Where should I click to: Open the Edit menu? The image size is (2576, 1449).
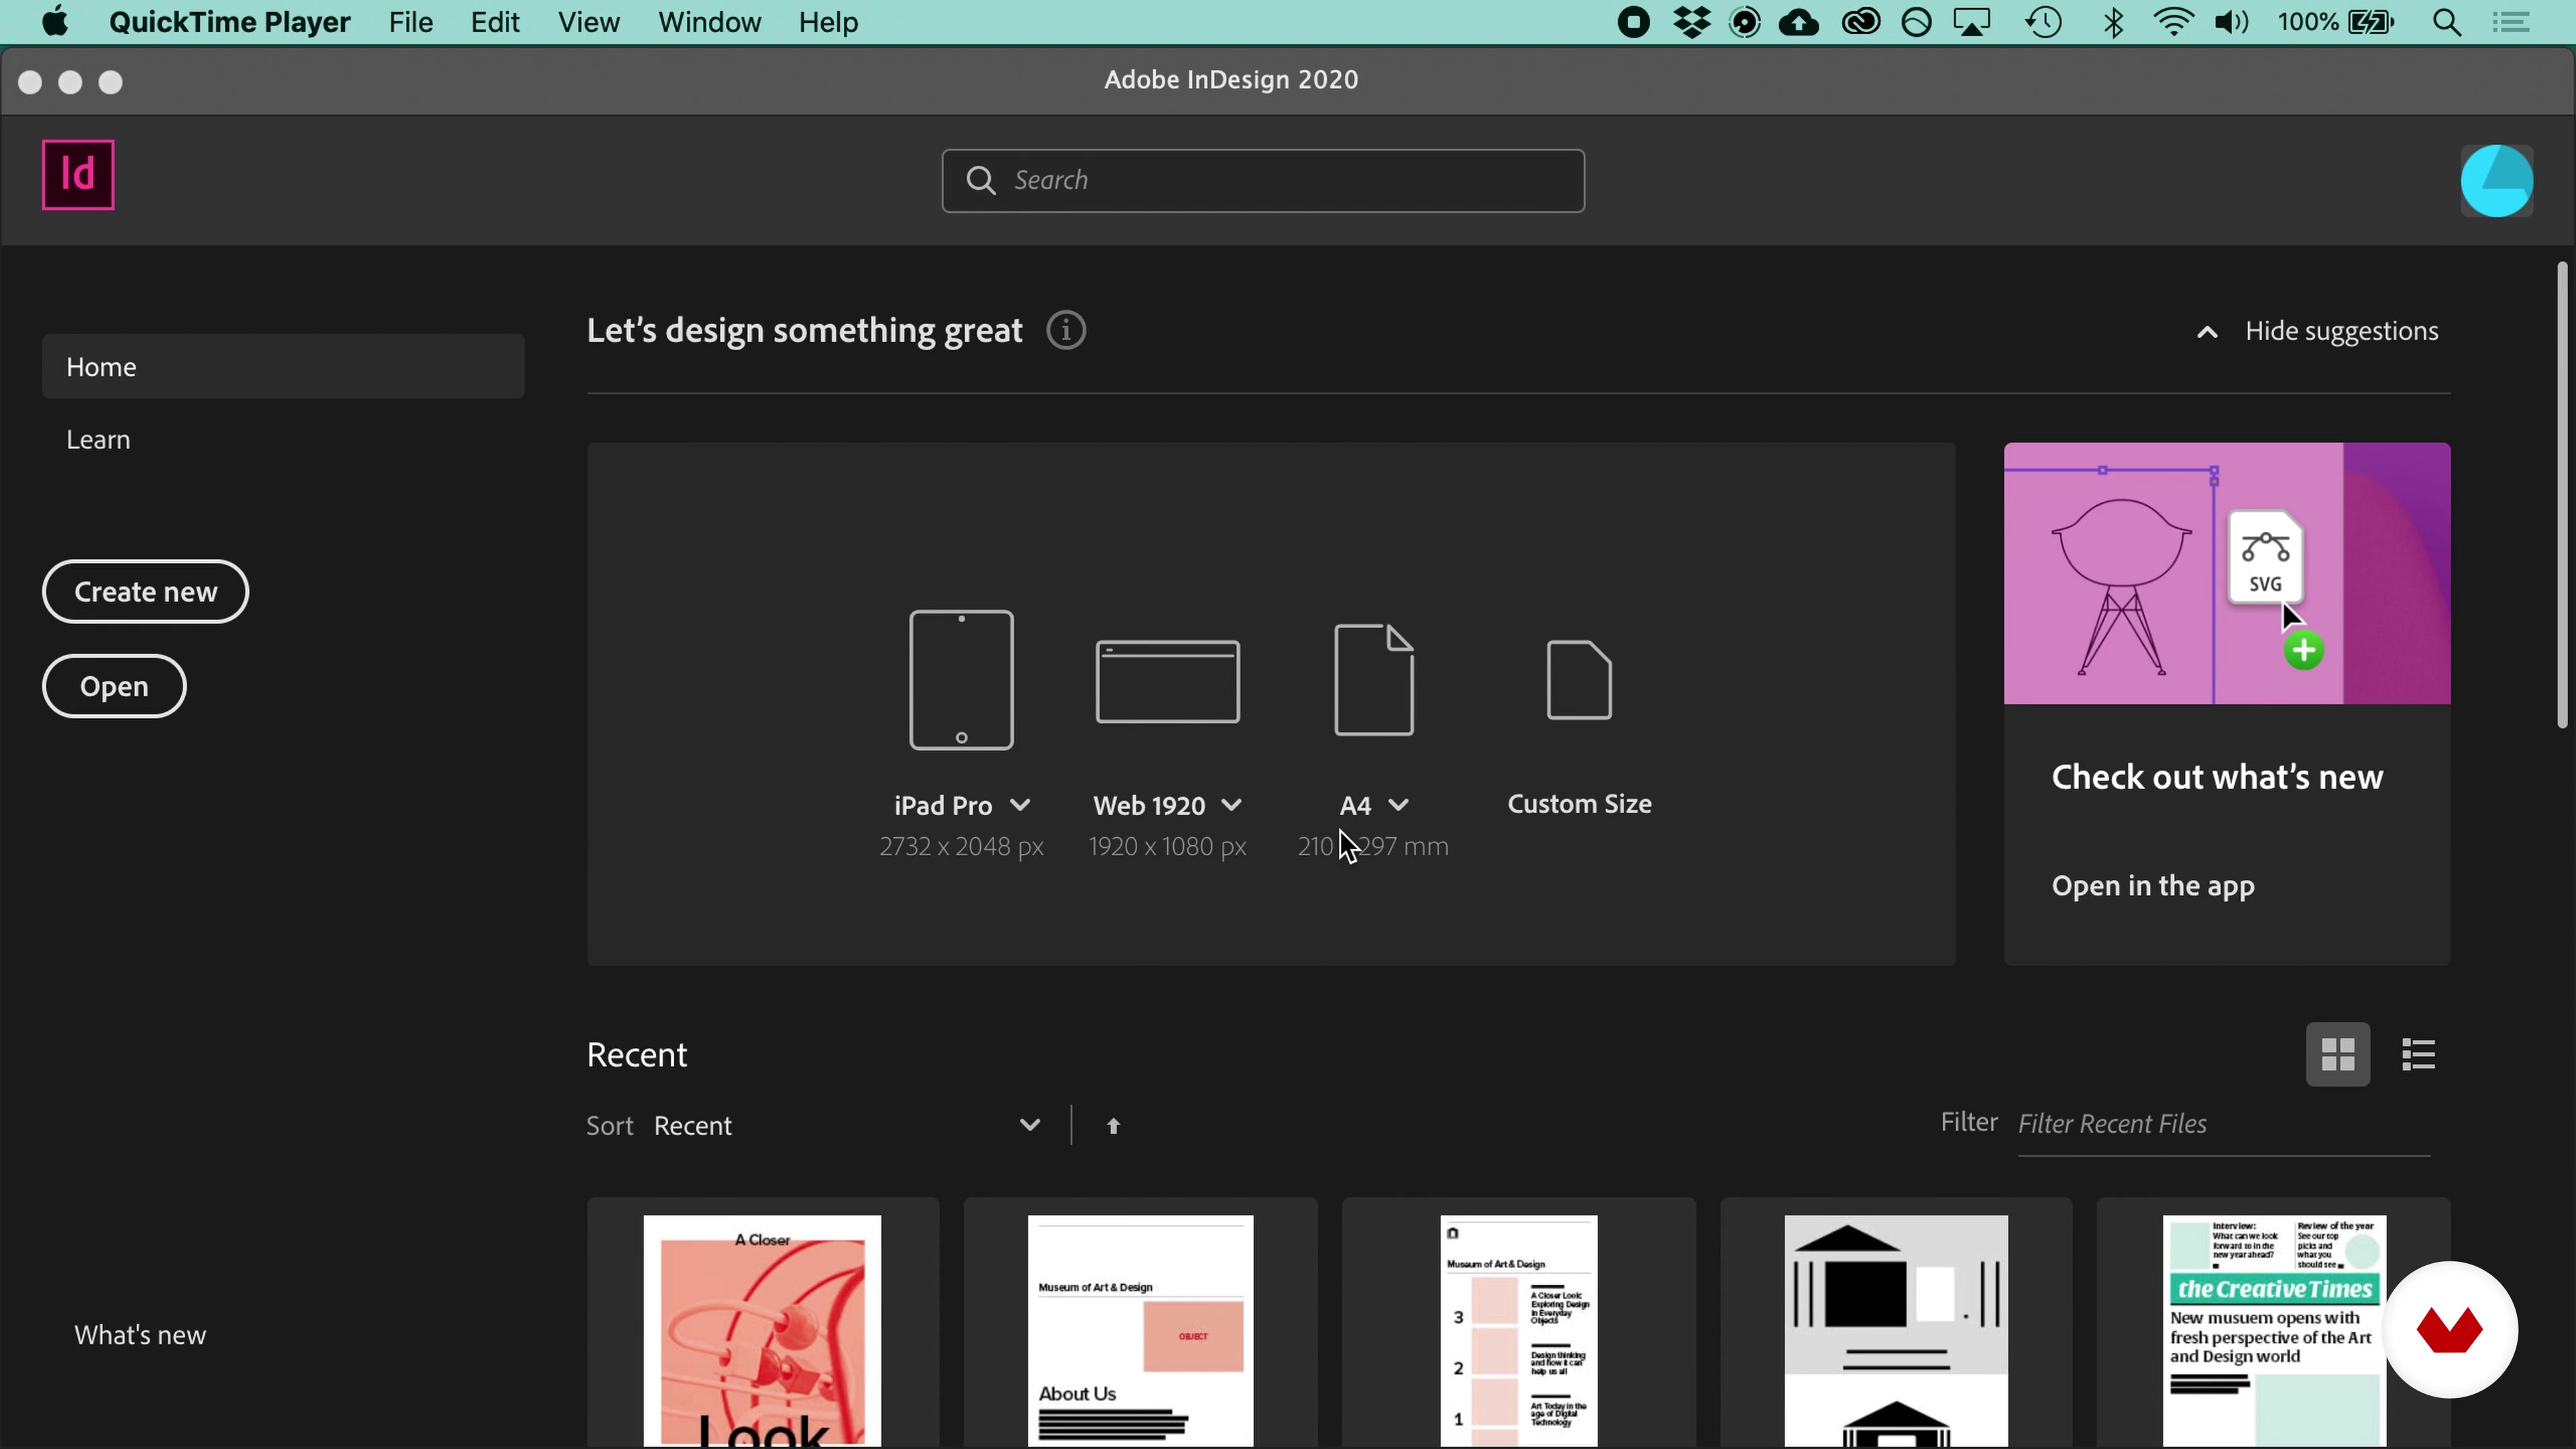(495, 22)
